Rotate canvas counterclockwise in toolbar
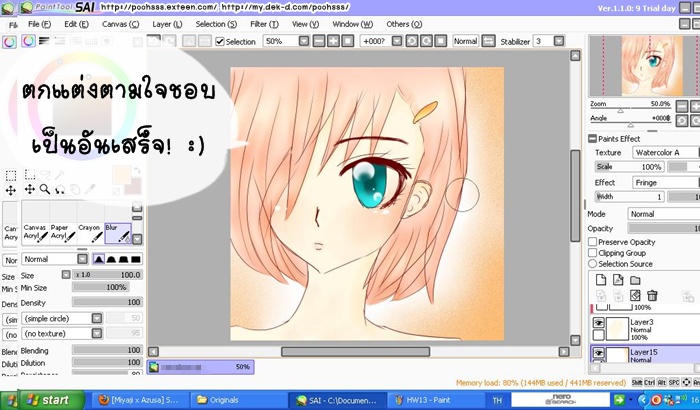Viewport: 700px width, 410px height. [412, 41]
